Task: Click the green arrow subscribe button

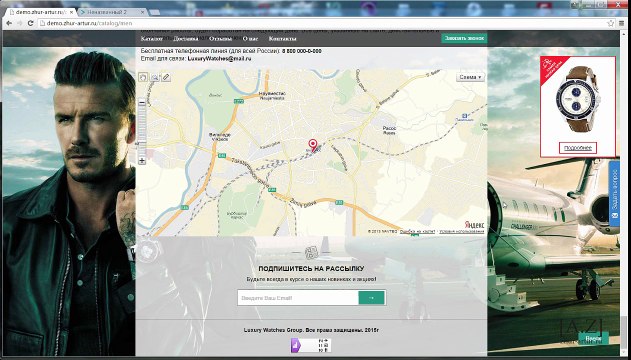Action: [371, 298]
